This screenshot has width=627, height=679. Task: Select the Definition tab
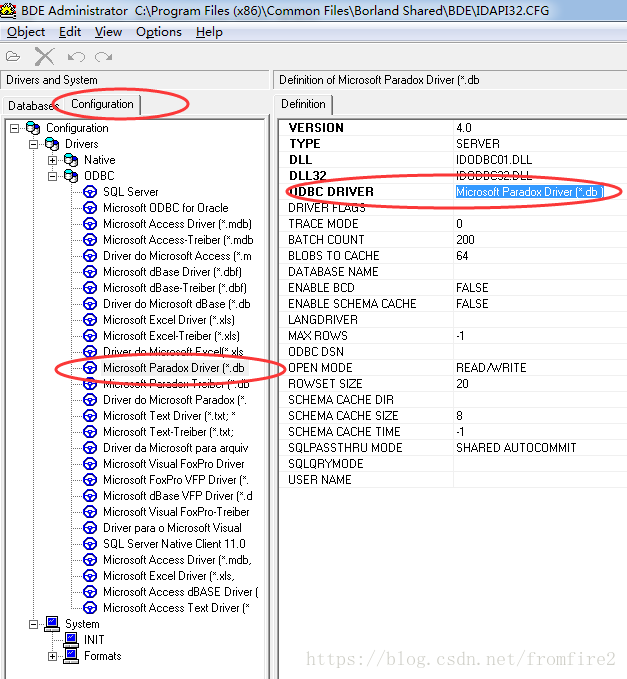[303, 104]
